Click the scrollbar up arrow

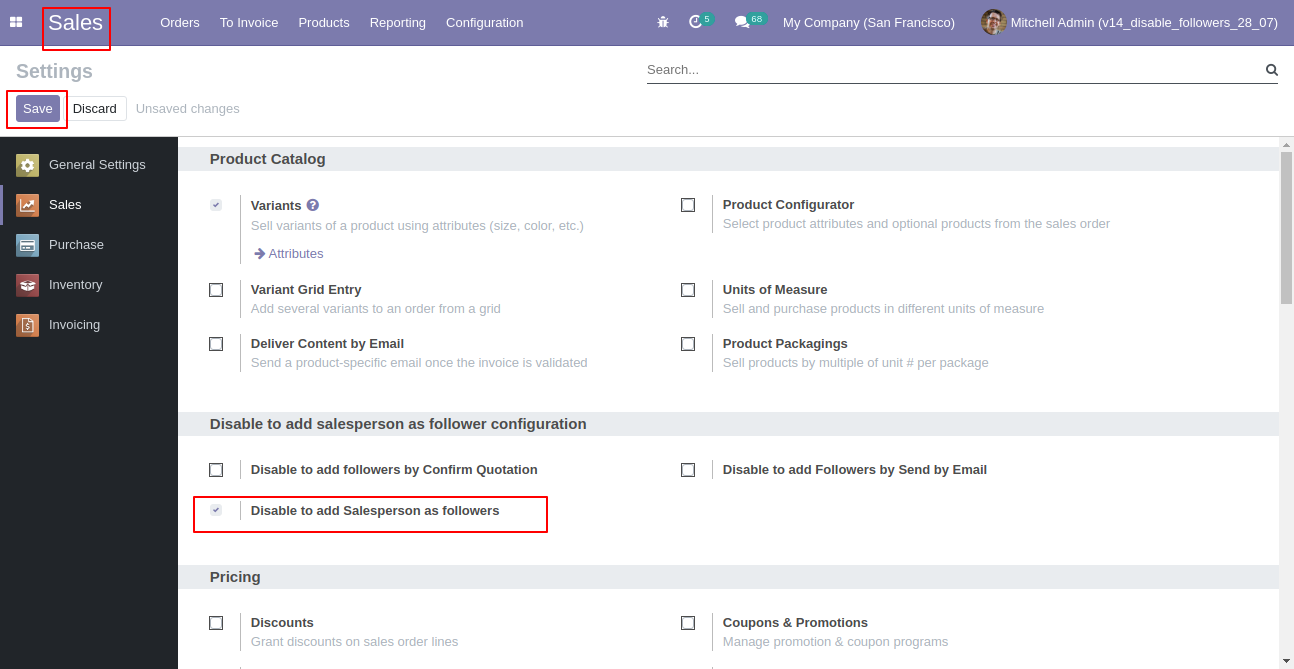(x=1286, y=144)
